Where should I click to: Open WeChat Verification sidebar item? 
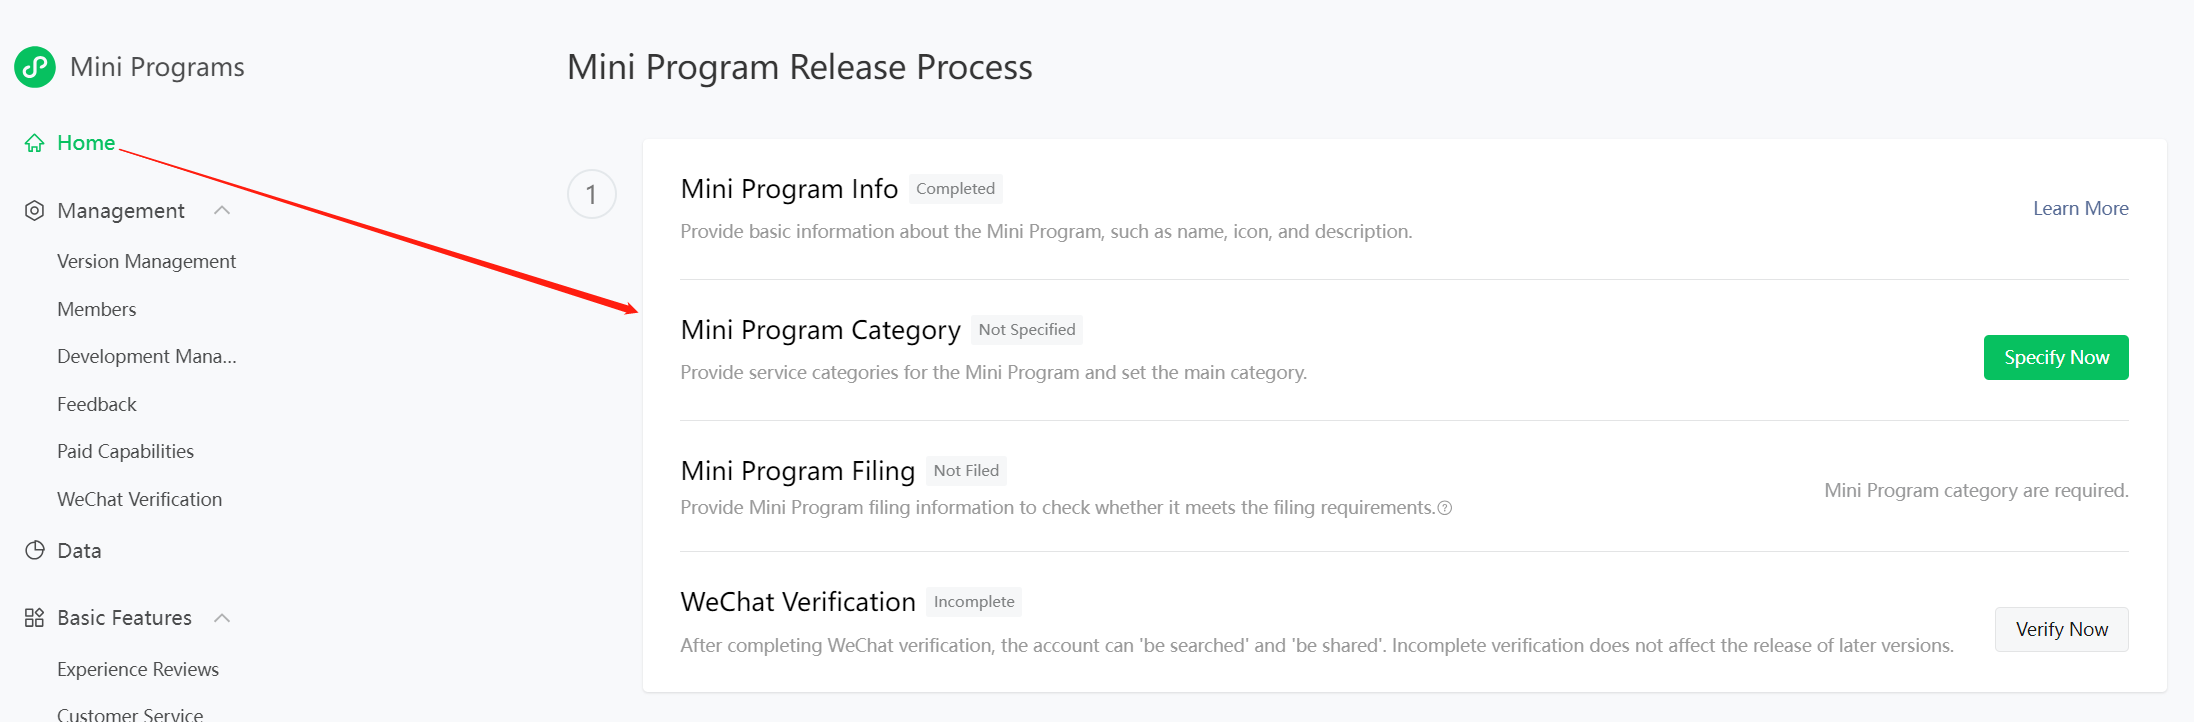[139, 499]
